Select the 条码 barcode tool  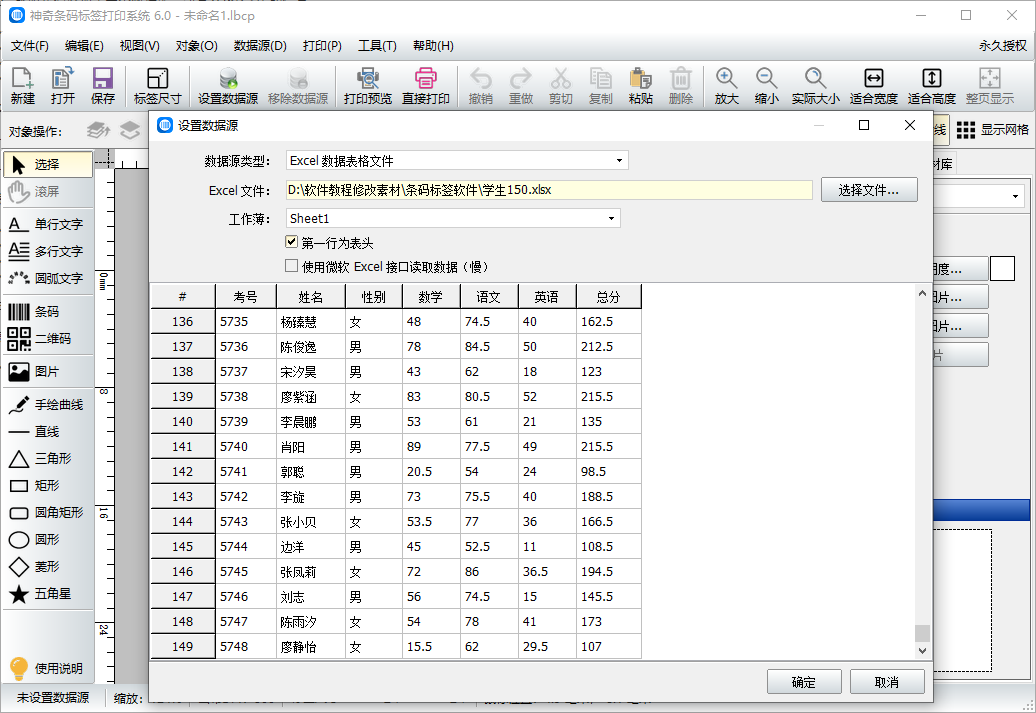[47, 312]
